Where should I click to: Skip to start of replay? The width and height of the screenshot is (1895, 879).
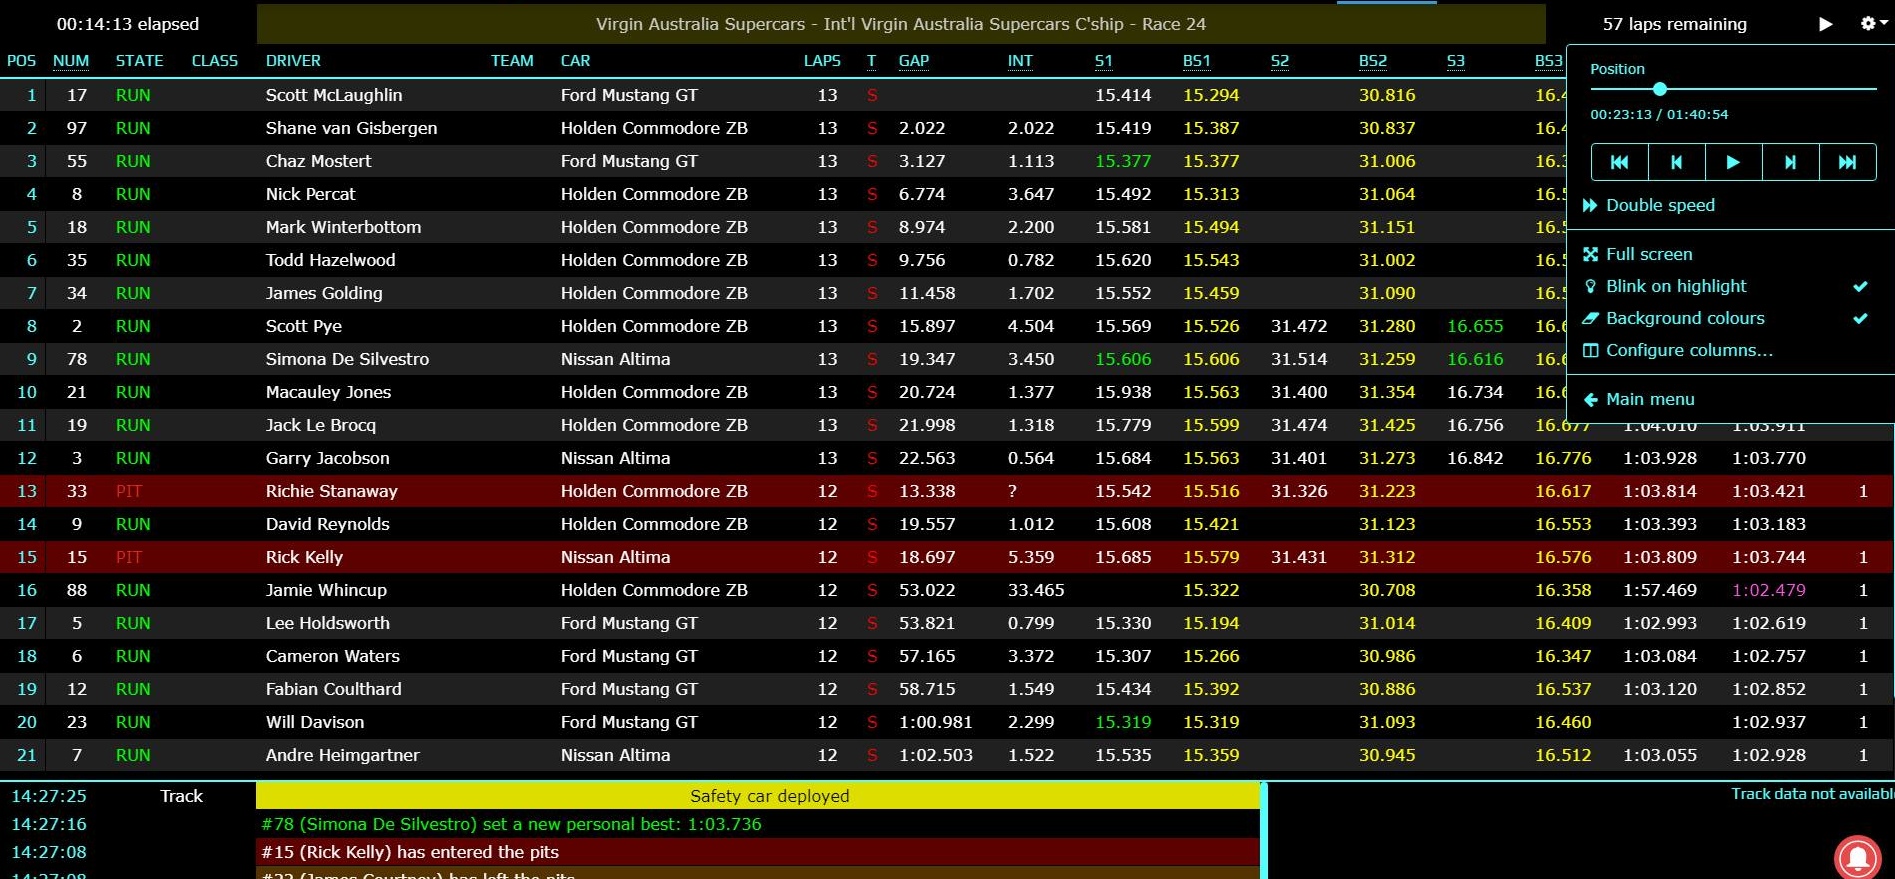coord(1619,162)
